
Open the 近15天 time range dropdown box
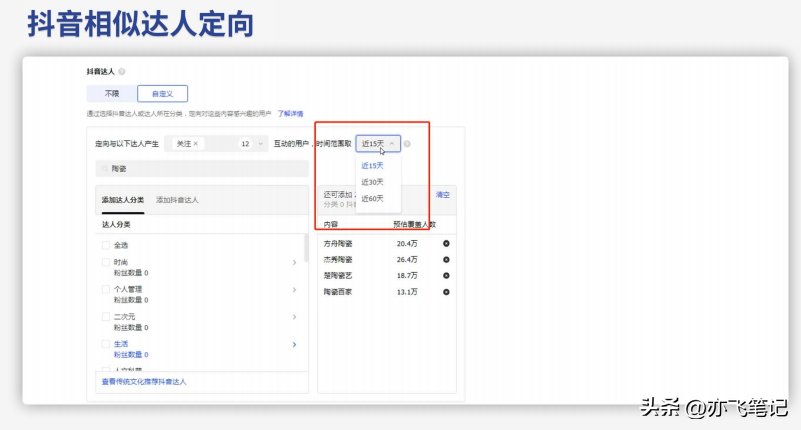(x=378, y=144)
